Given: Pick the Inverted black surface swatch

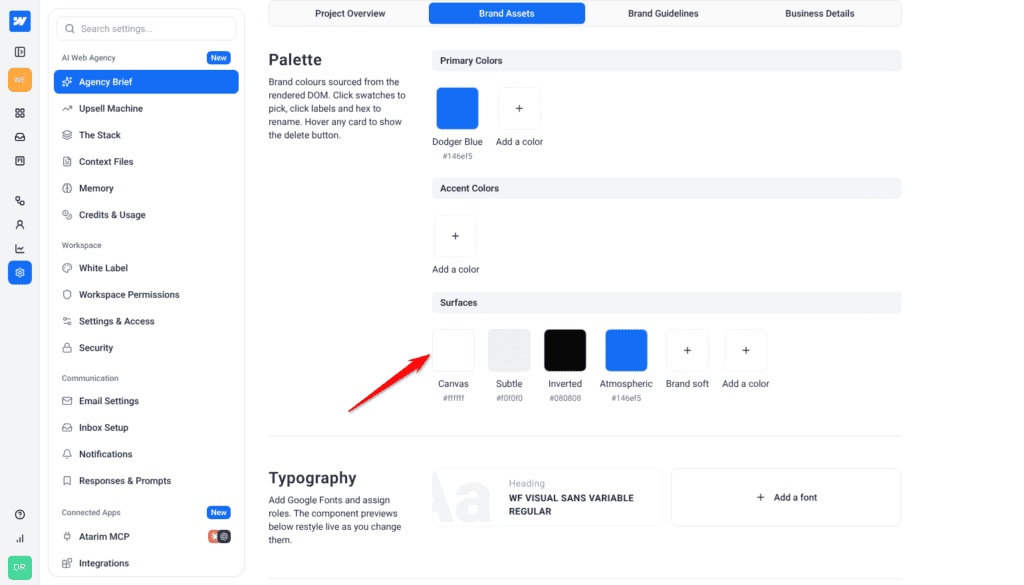Looking at the screenshot, I should [565, 351].
